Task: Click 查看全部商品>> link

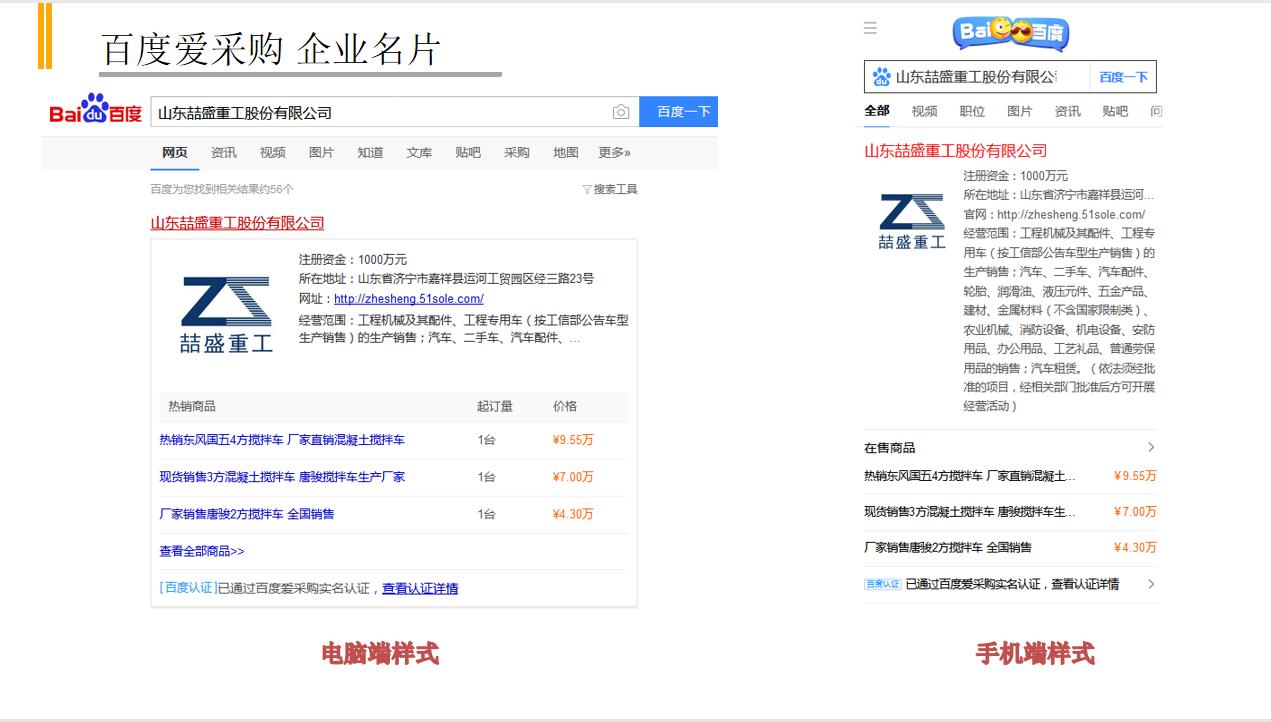Action: point(202,551)
